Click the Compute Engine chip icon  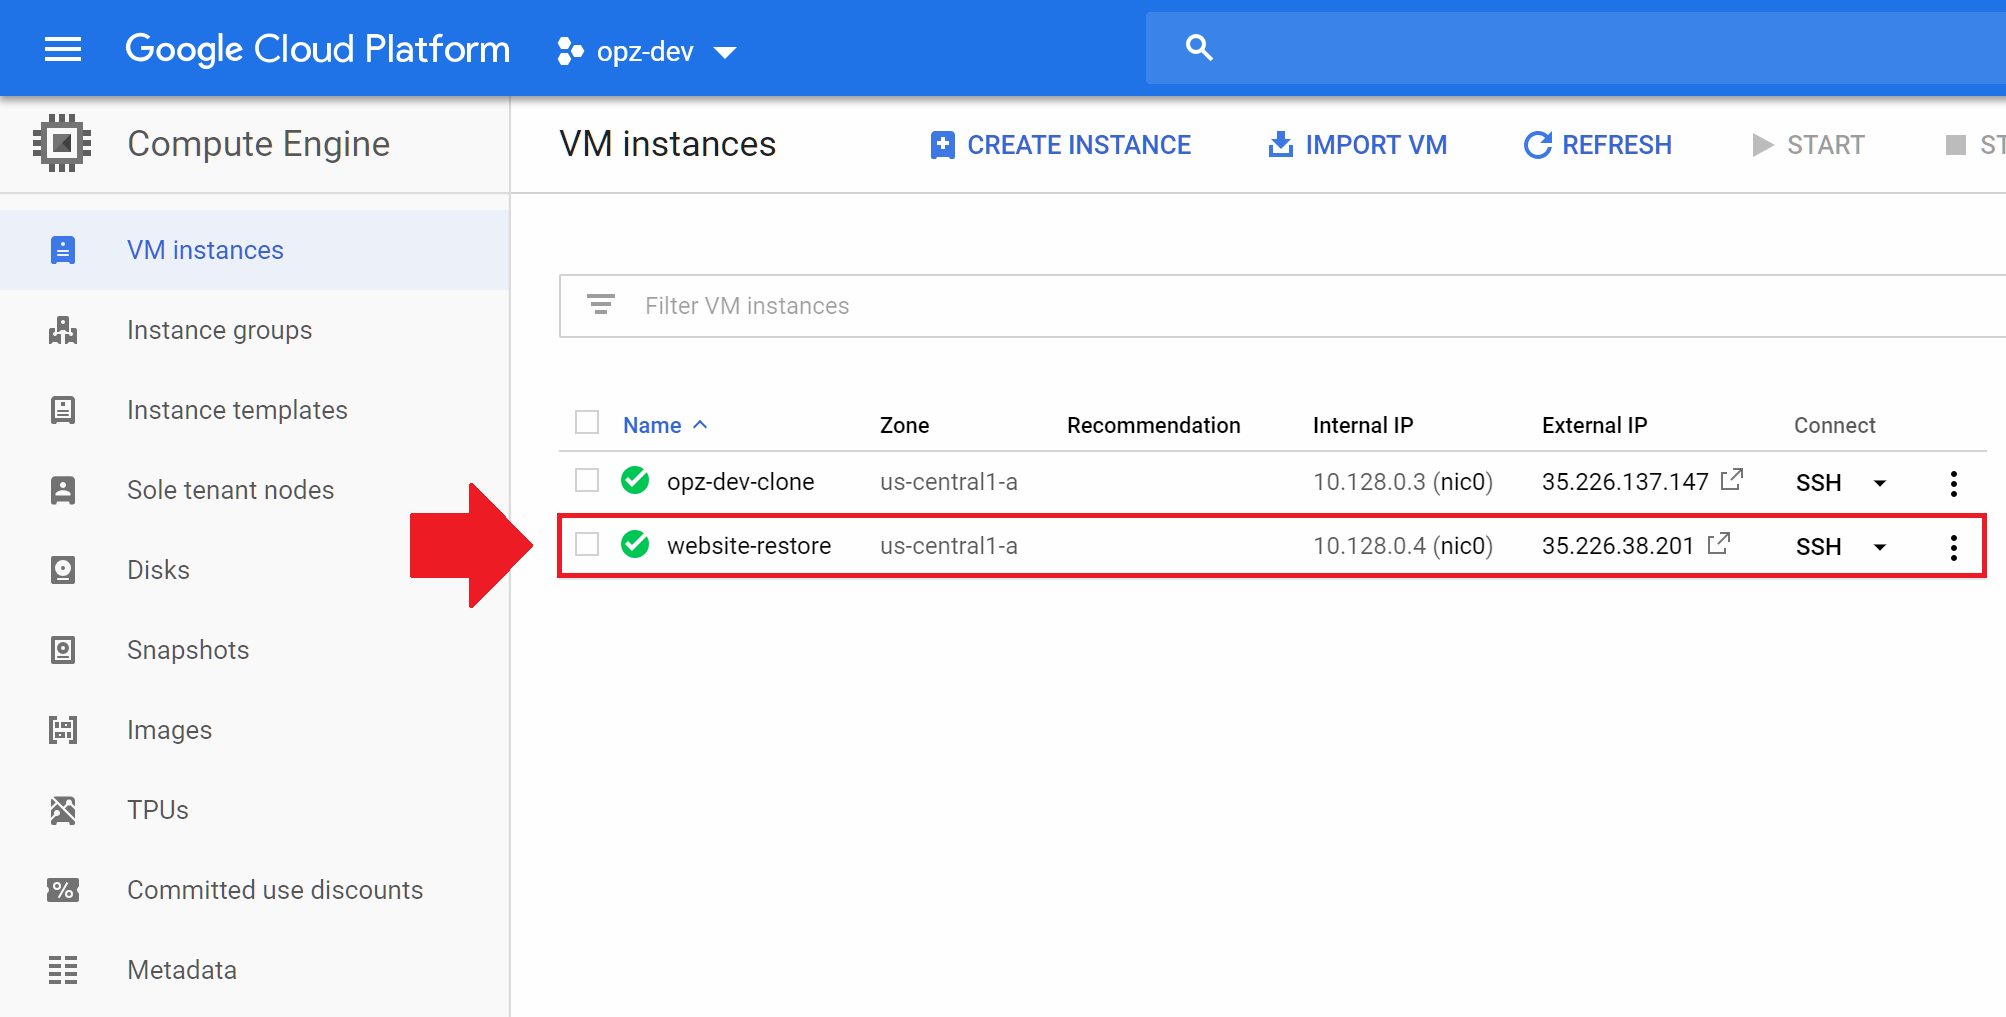62,143
